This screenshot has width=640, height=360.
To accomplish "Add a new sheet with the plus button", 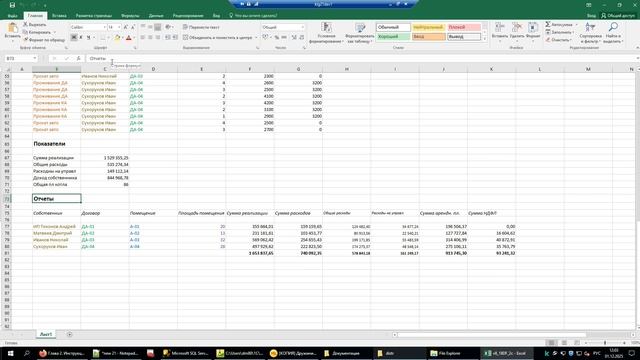I will (x=69, y=334).
